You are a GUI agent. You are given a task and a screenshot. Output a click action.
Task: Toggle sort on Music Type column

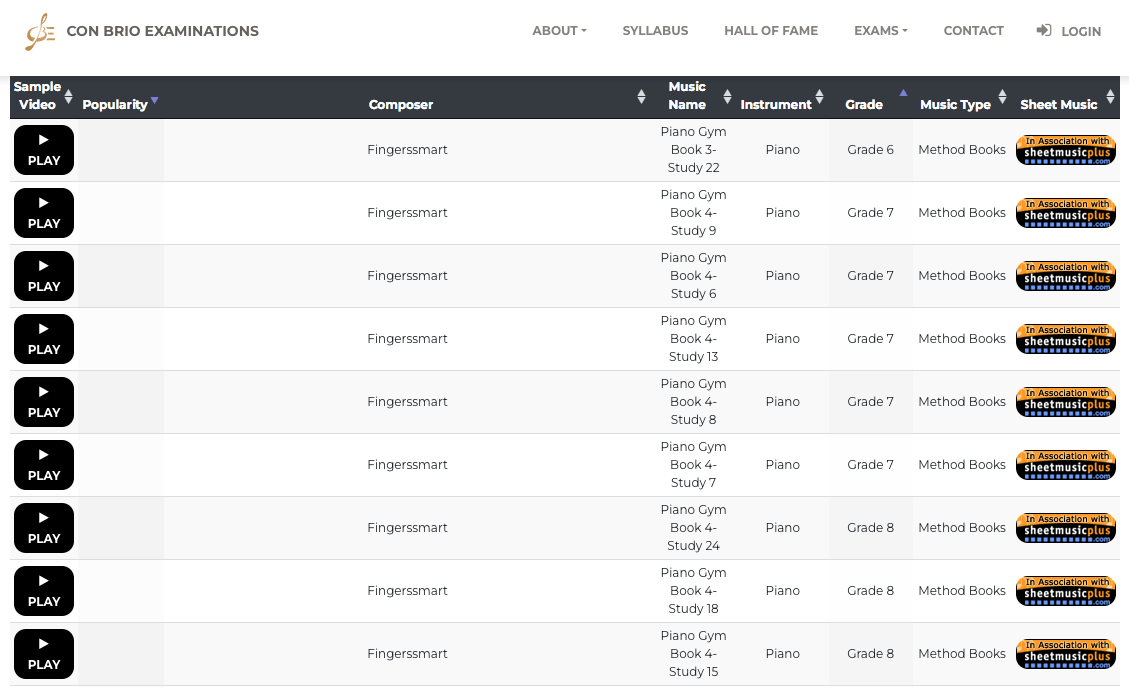click(x=1002, y=97)
